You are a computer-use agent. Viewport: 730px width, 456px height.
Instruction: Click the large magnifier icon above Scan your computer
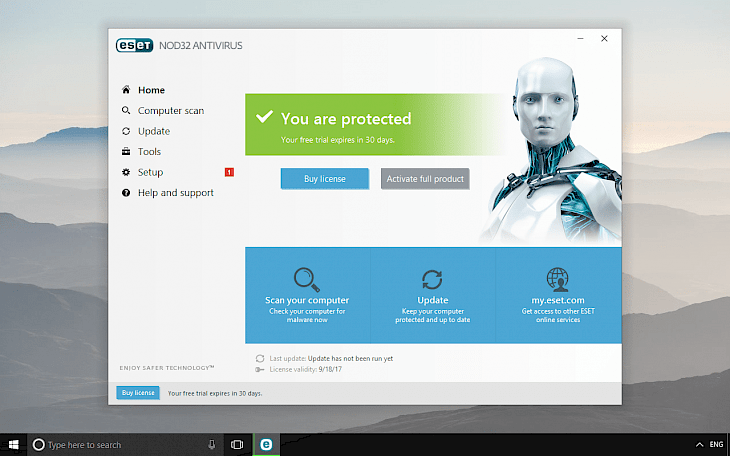(307, 279)
